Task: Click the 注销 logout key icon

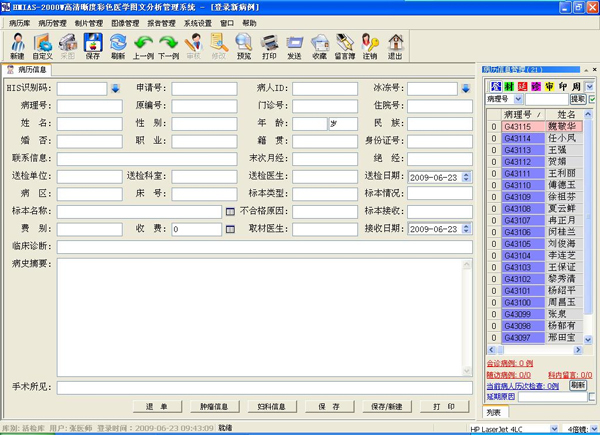Action: (x=370, y=46)
